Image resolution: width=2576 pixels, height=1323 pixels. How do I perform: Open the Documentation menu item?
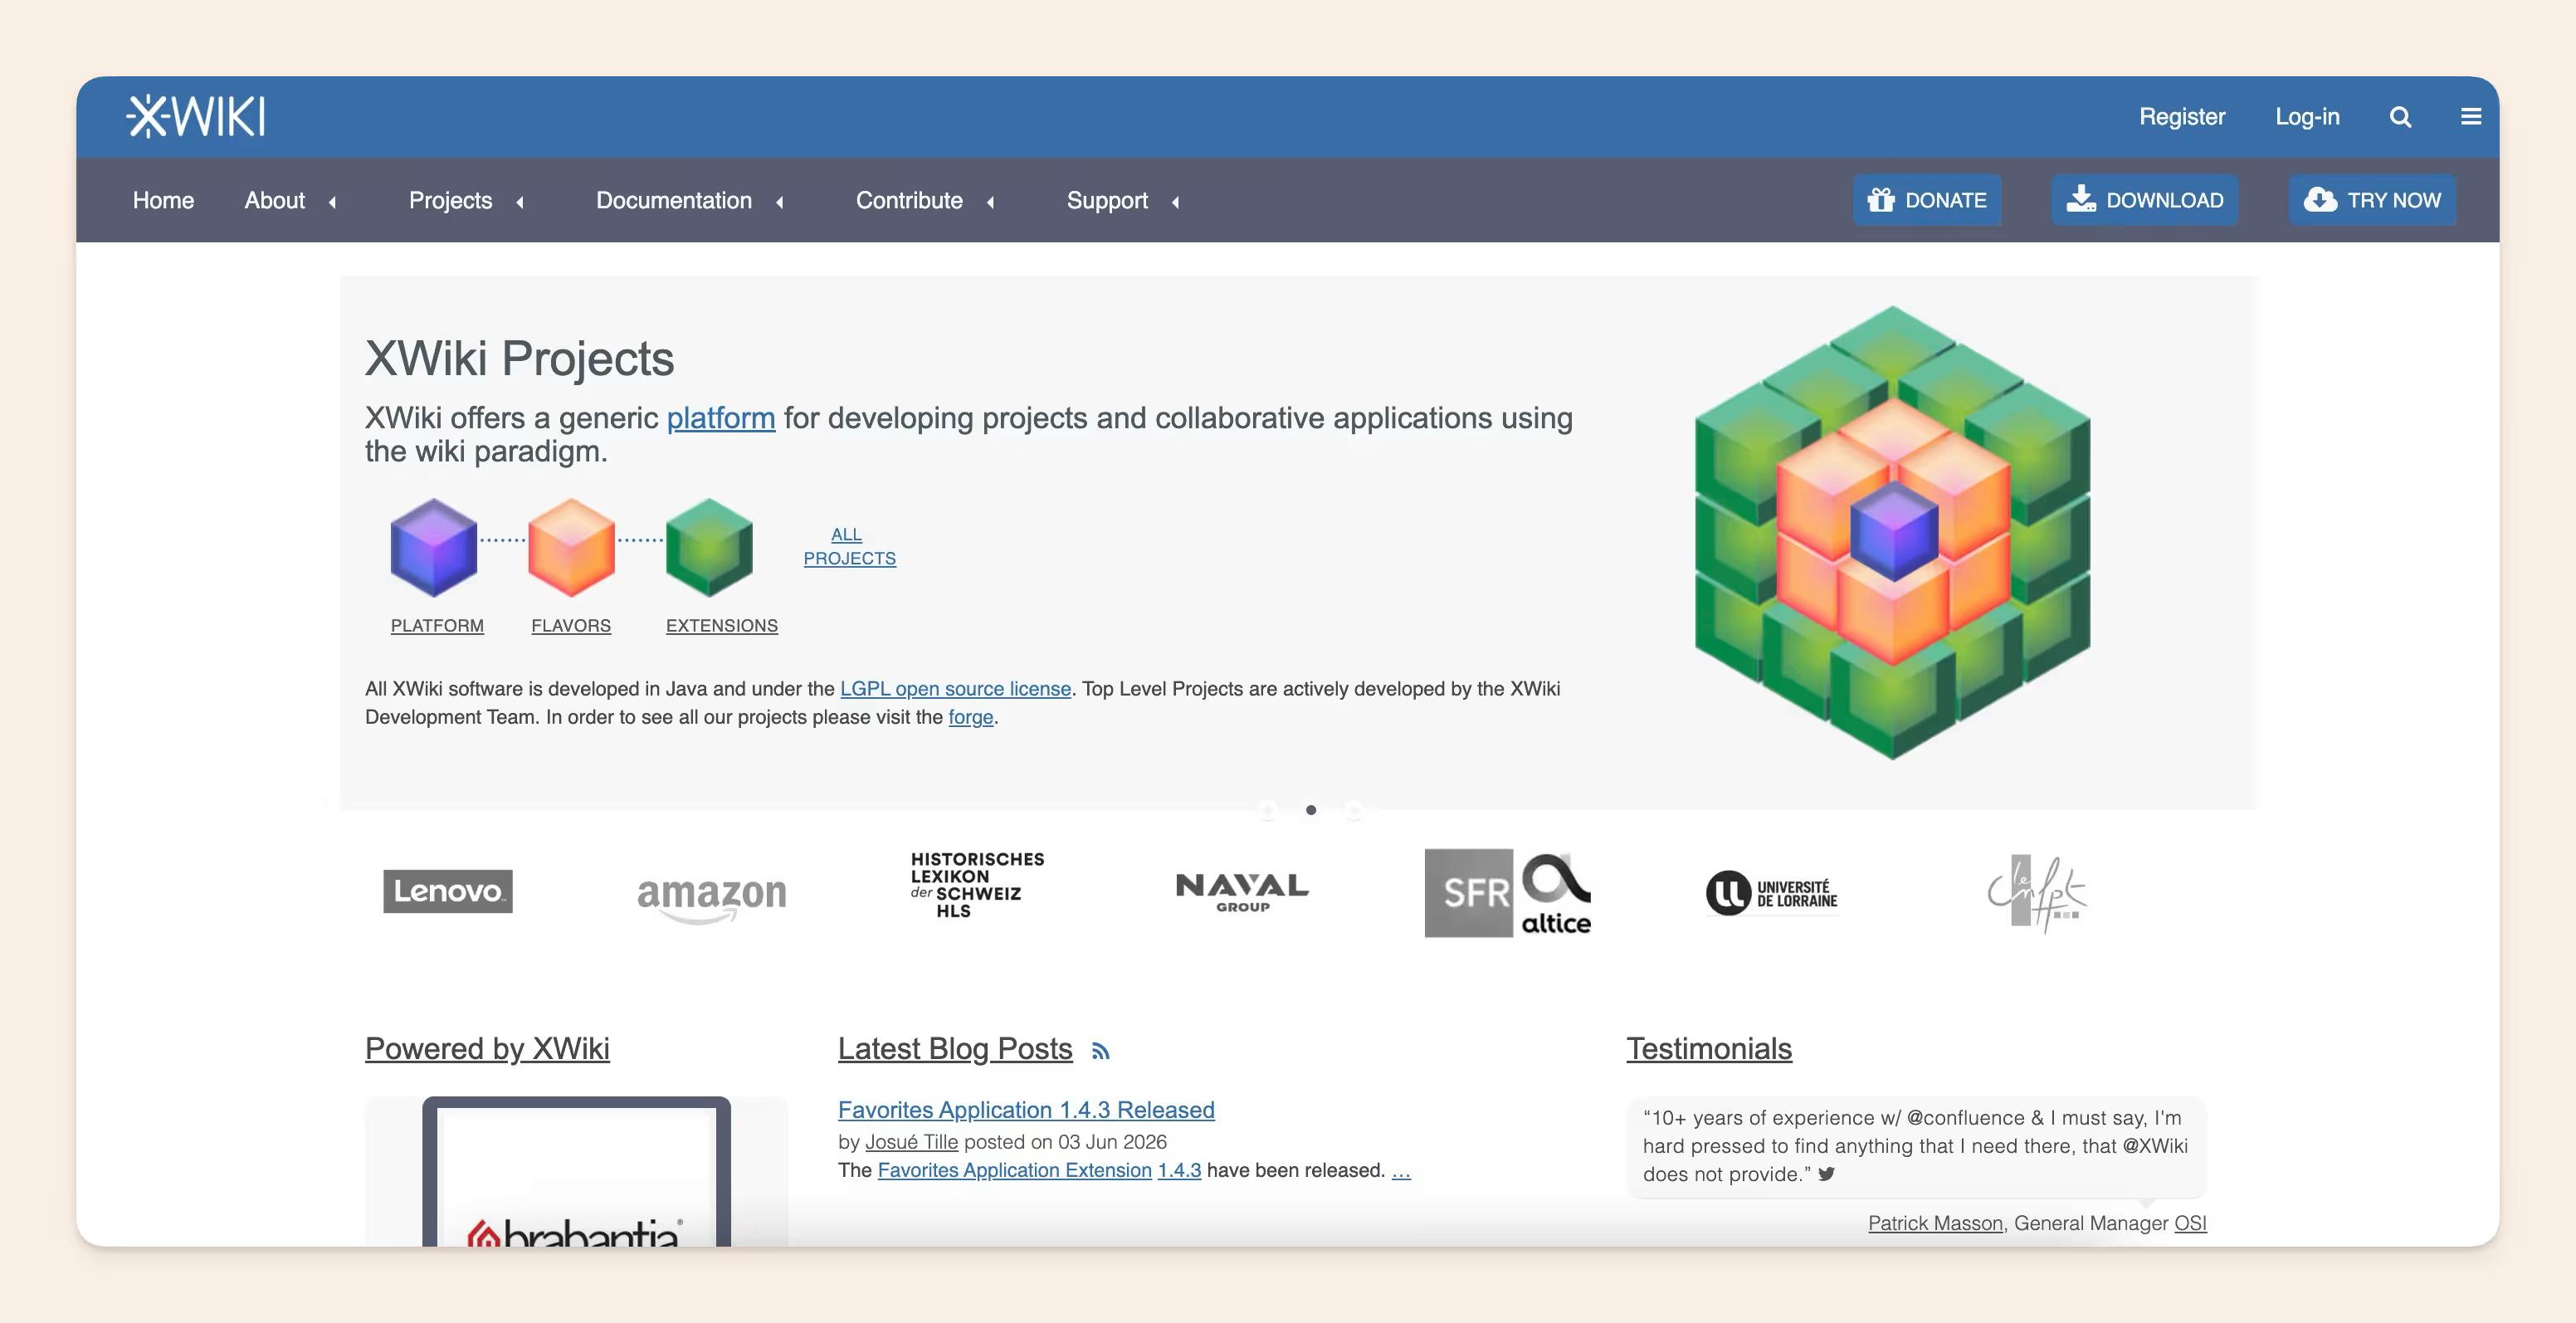674,200
